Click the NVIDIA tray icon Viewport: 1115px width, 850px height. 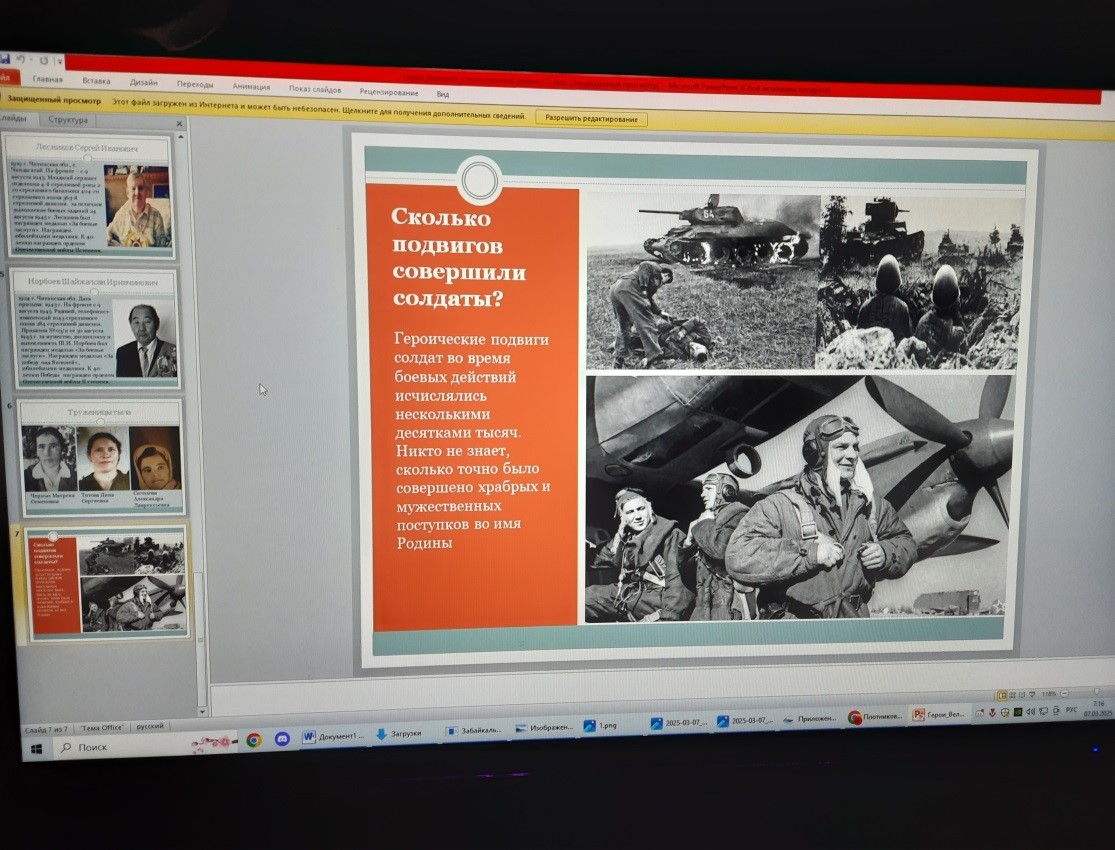[1018, 712]
